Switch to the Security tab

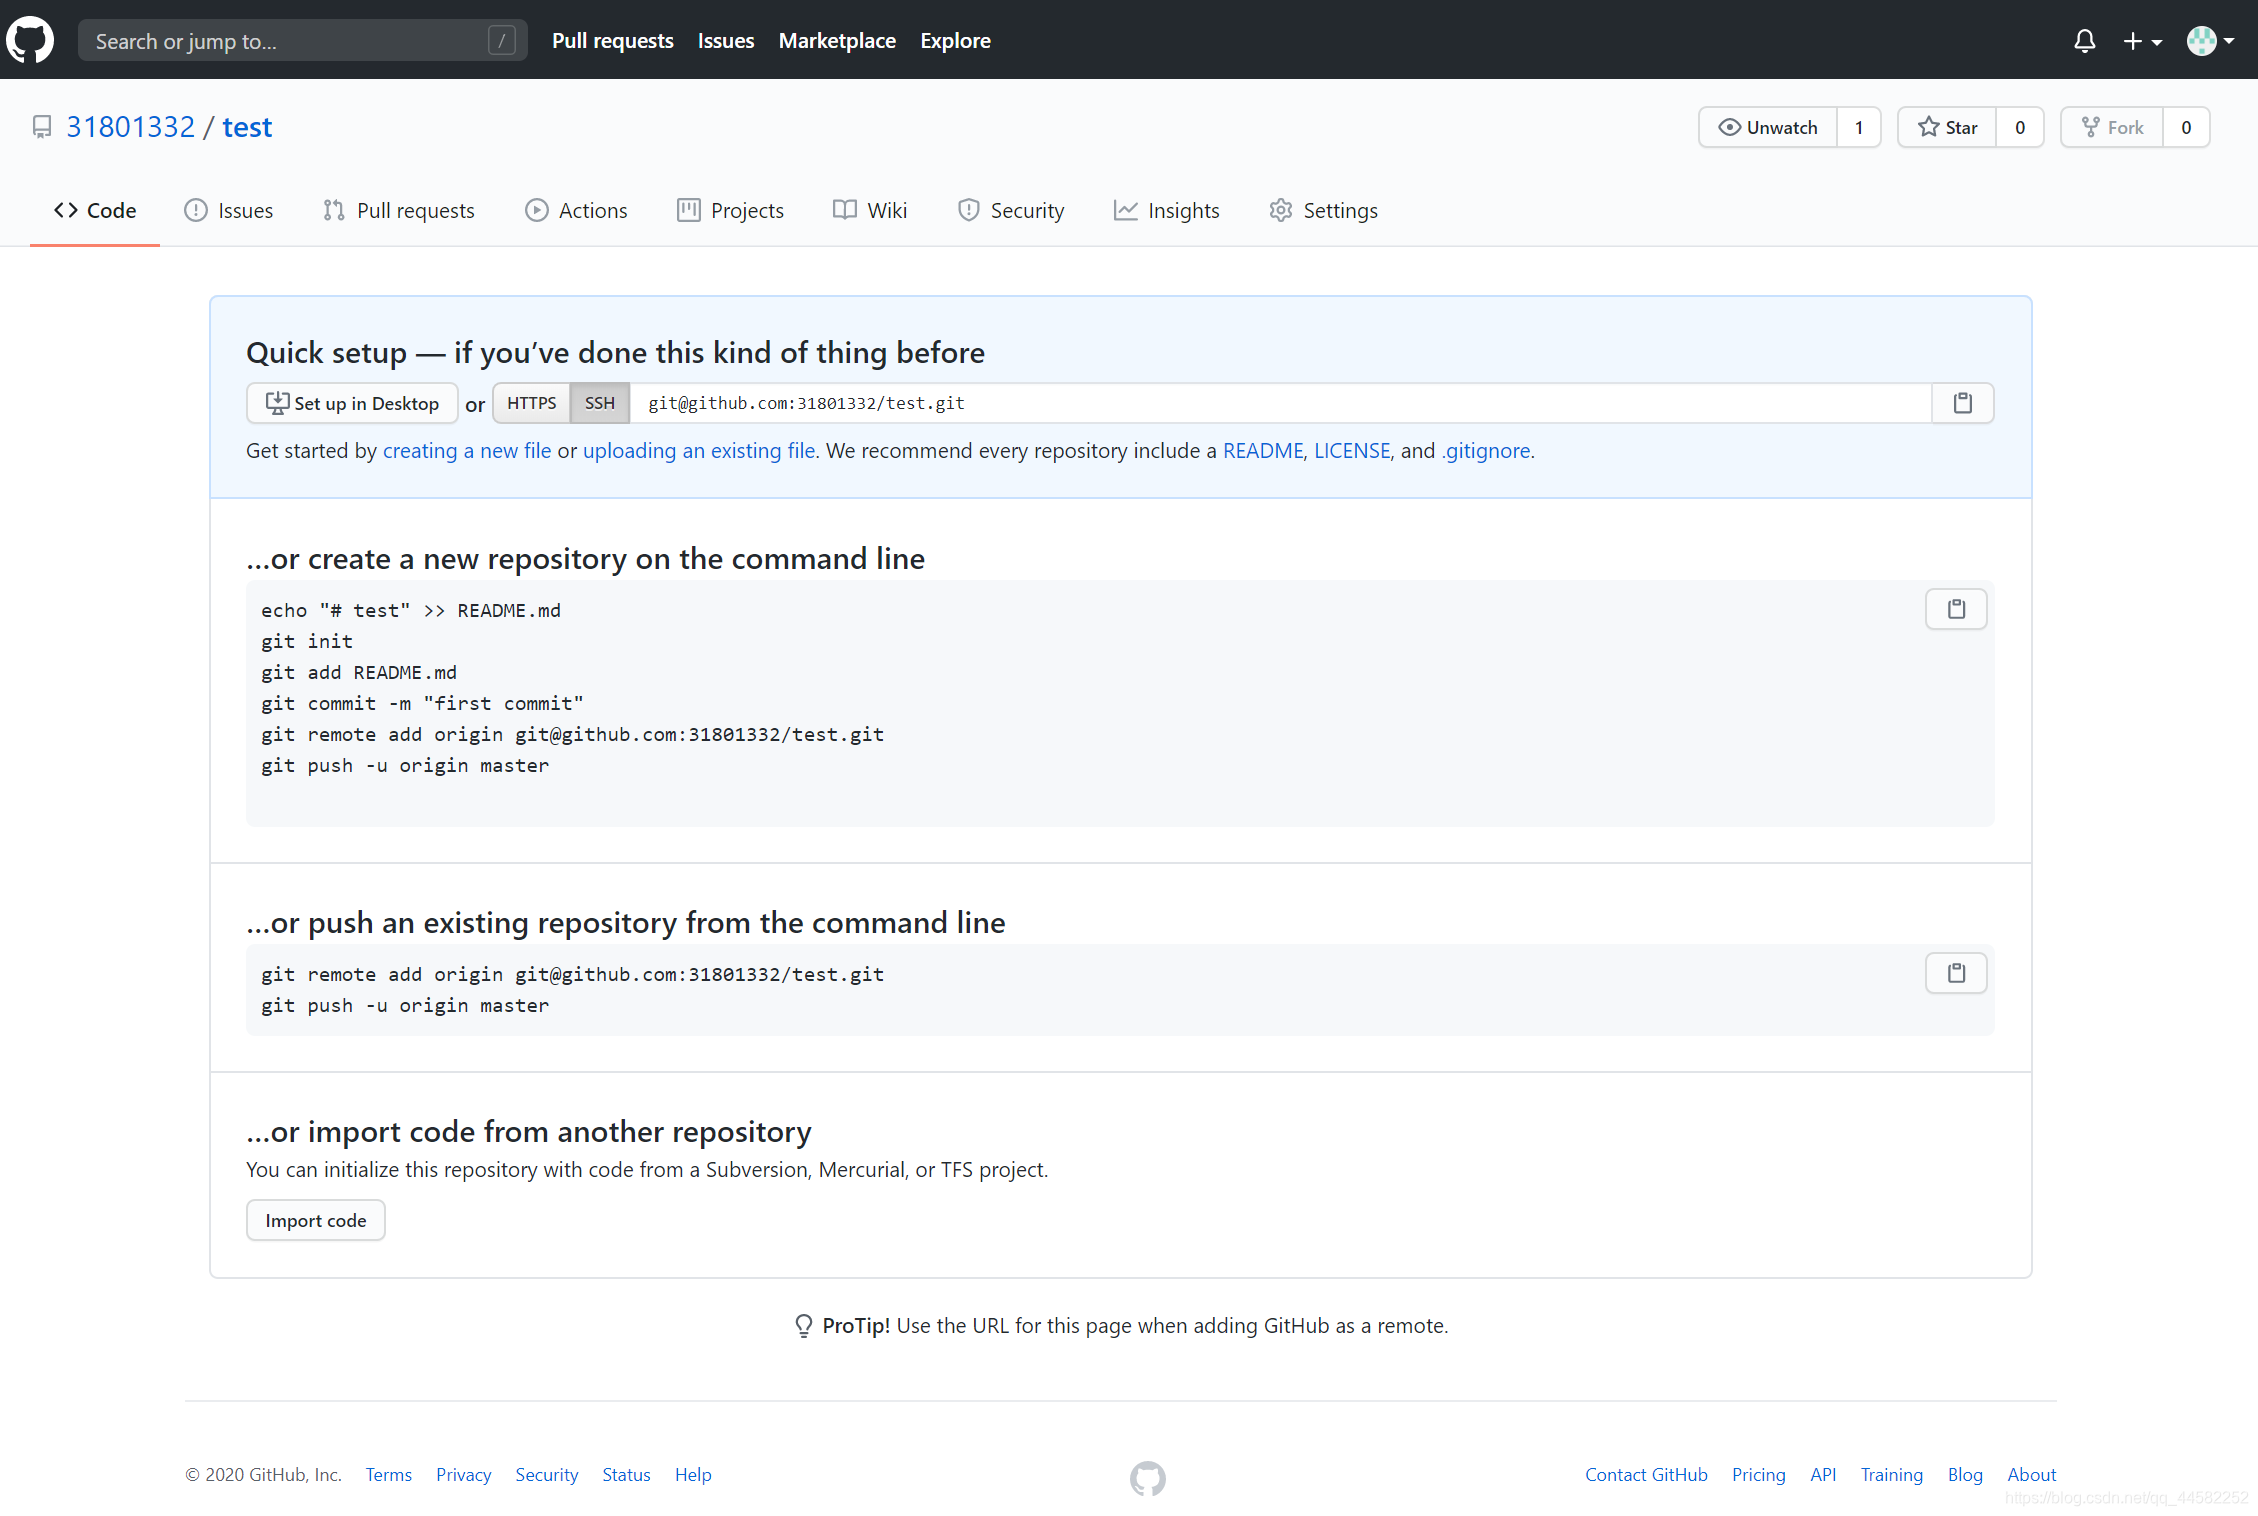tap(1010, 210)
